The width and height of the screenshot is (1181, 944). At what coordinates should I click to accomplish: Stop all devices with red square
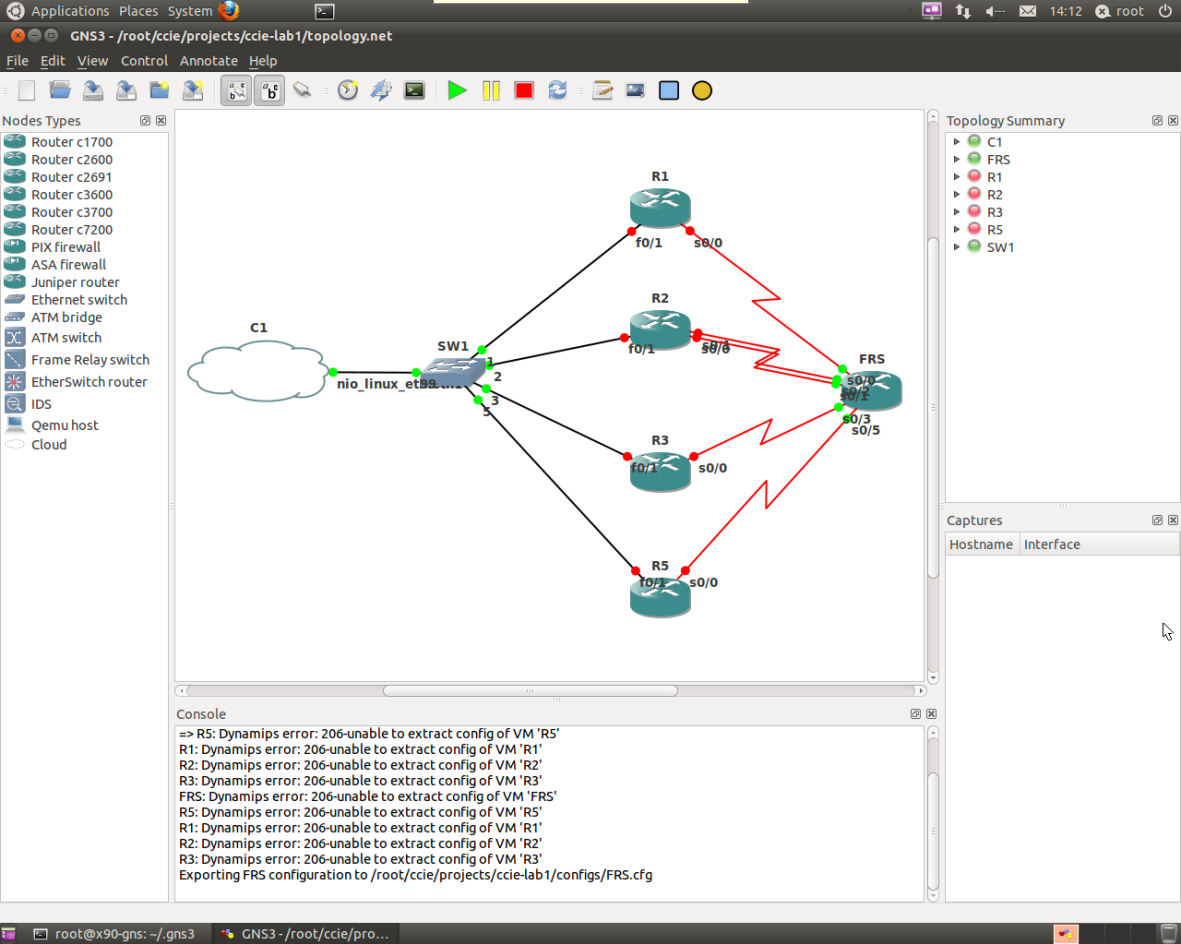coord(524,90)
